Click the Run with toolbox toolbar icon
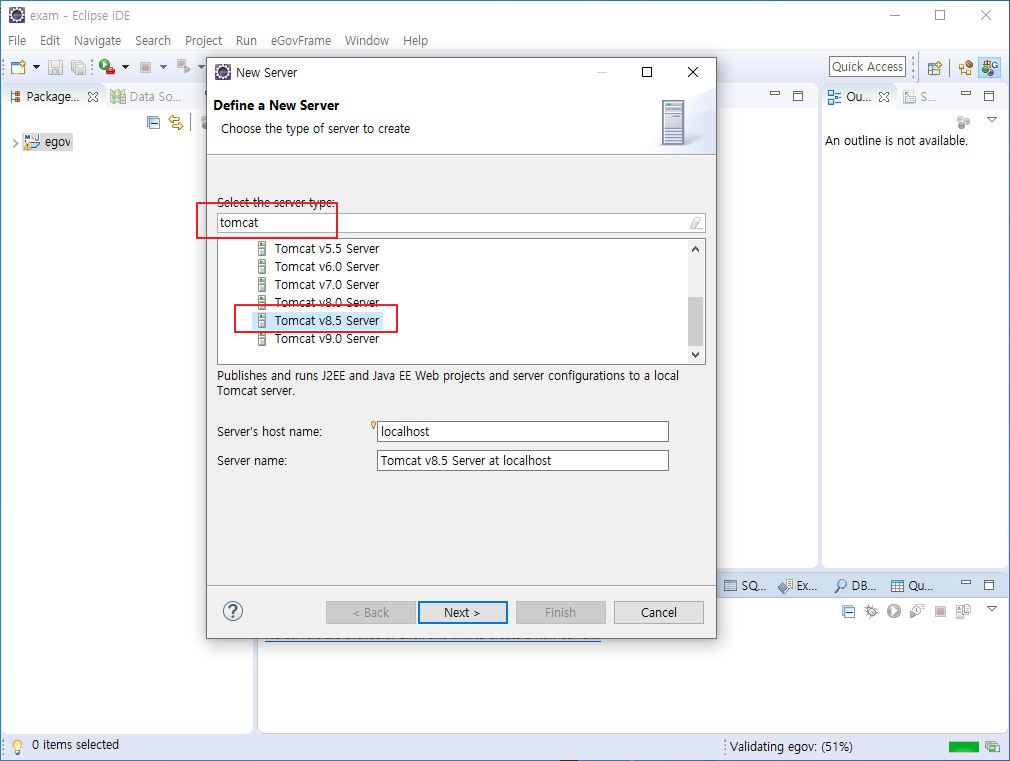The width and height of the screenshot is (1010, 761). pyautogui.click(x=107, y=67)
